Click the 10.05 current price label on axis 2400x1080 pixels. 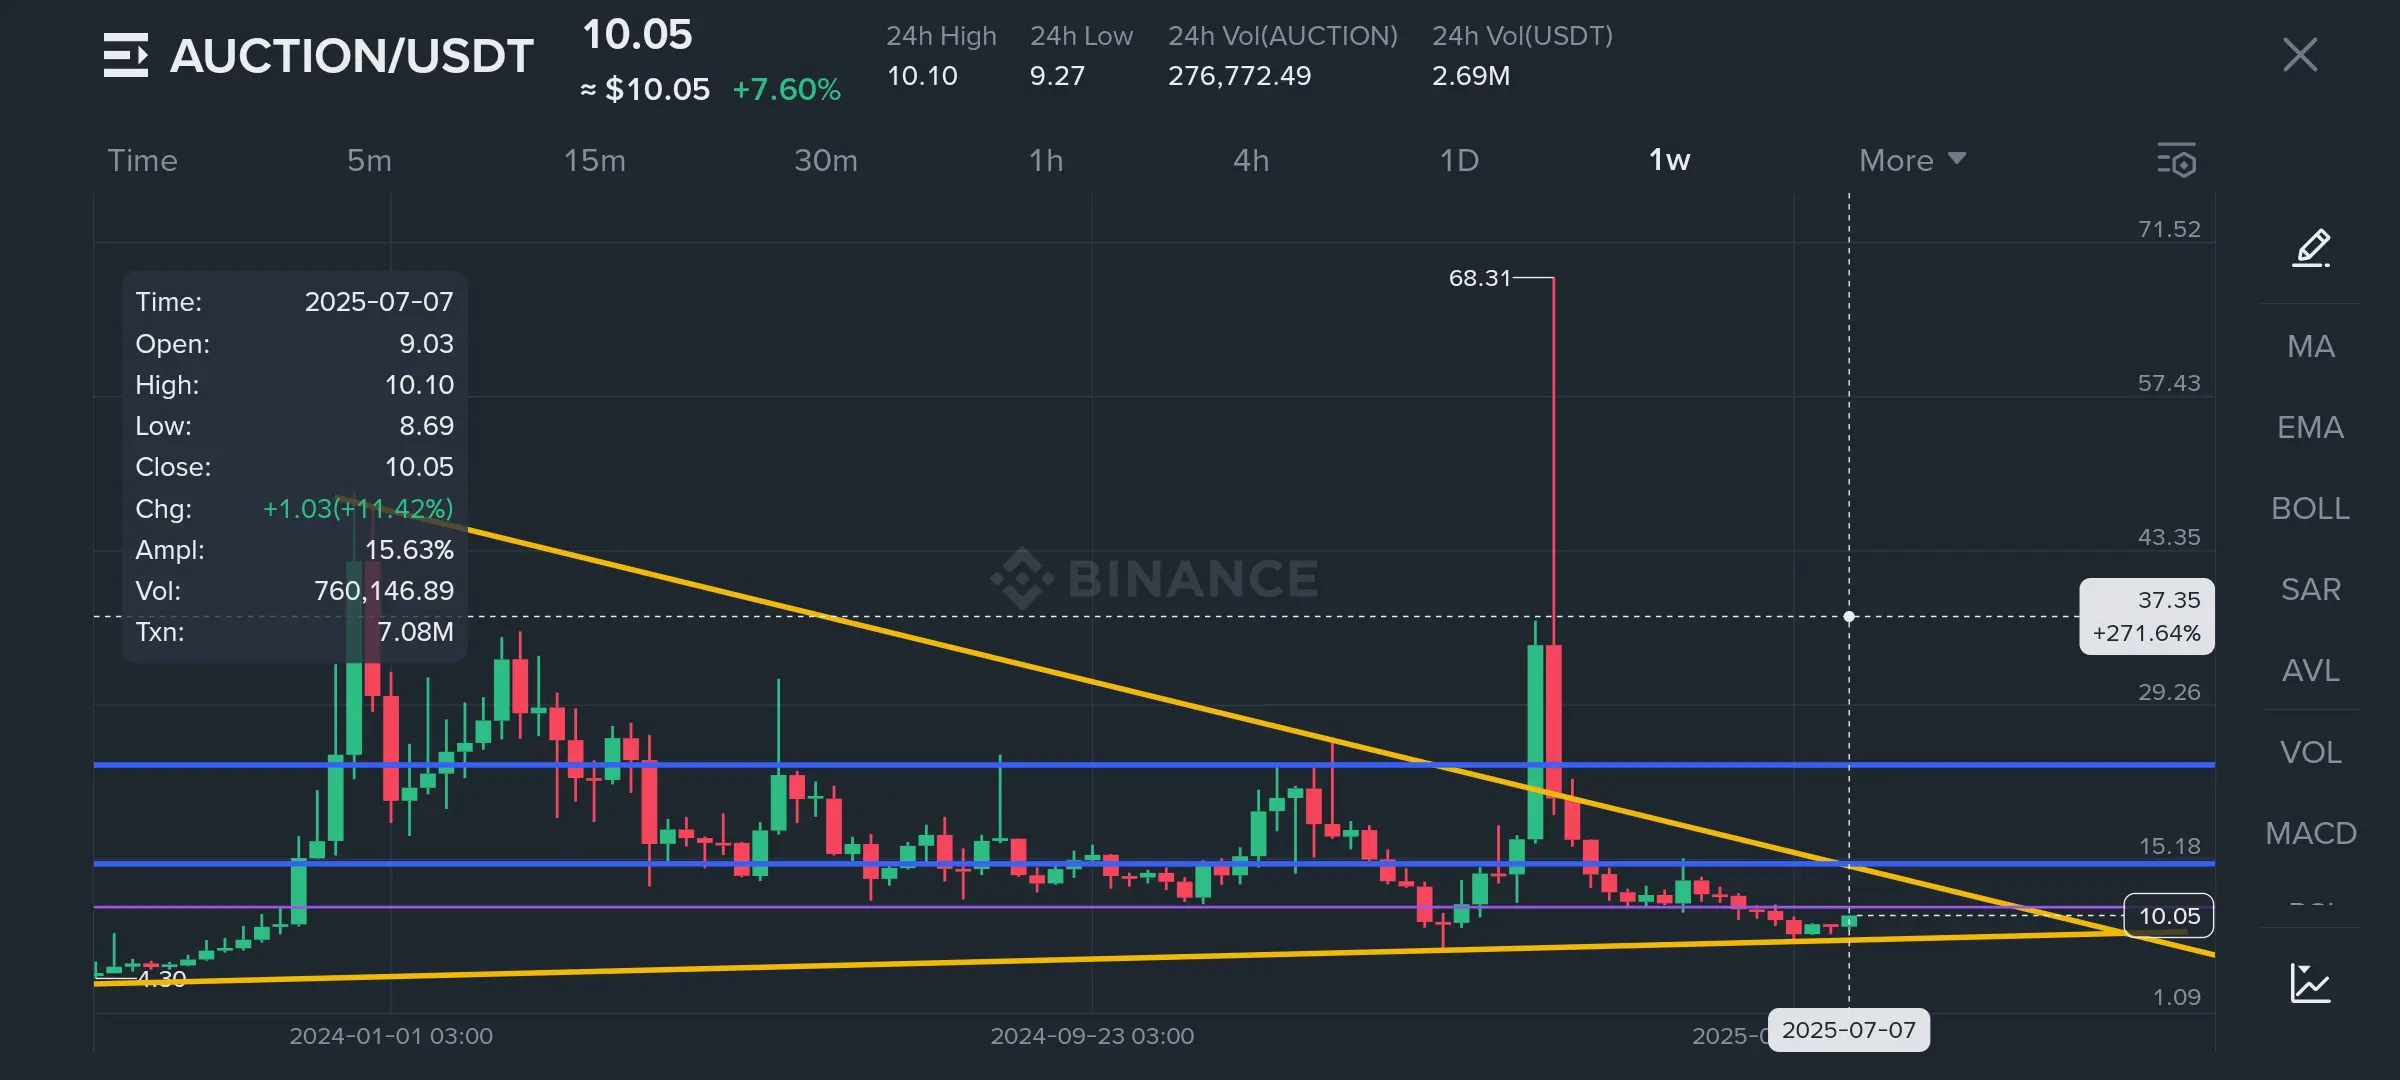[2168, 916]
